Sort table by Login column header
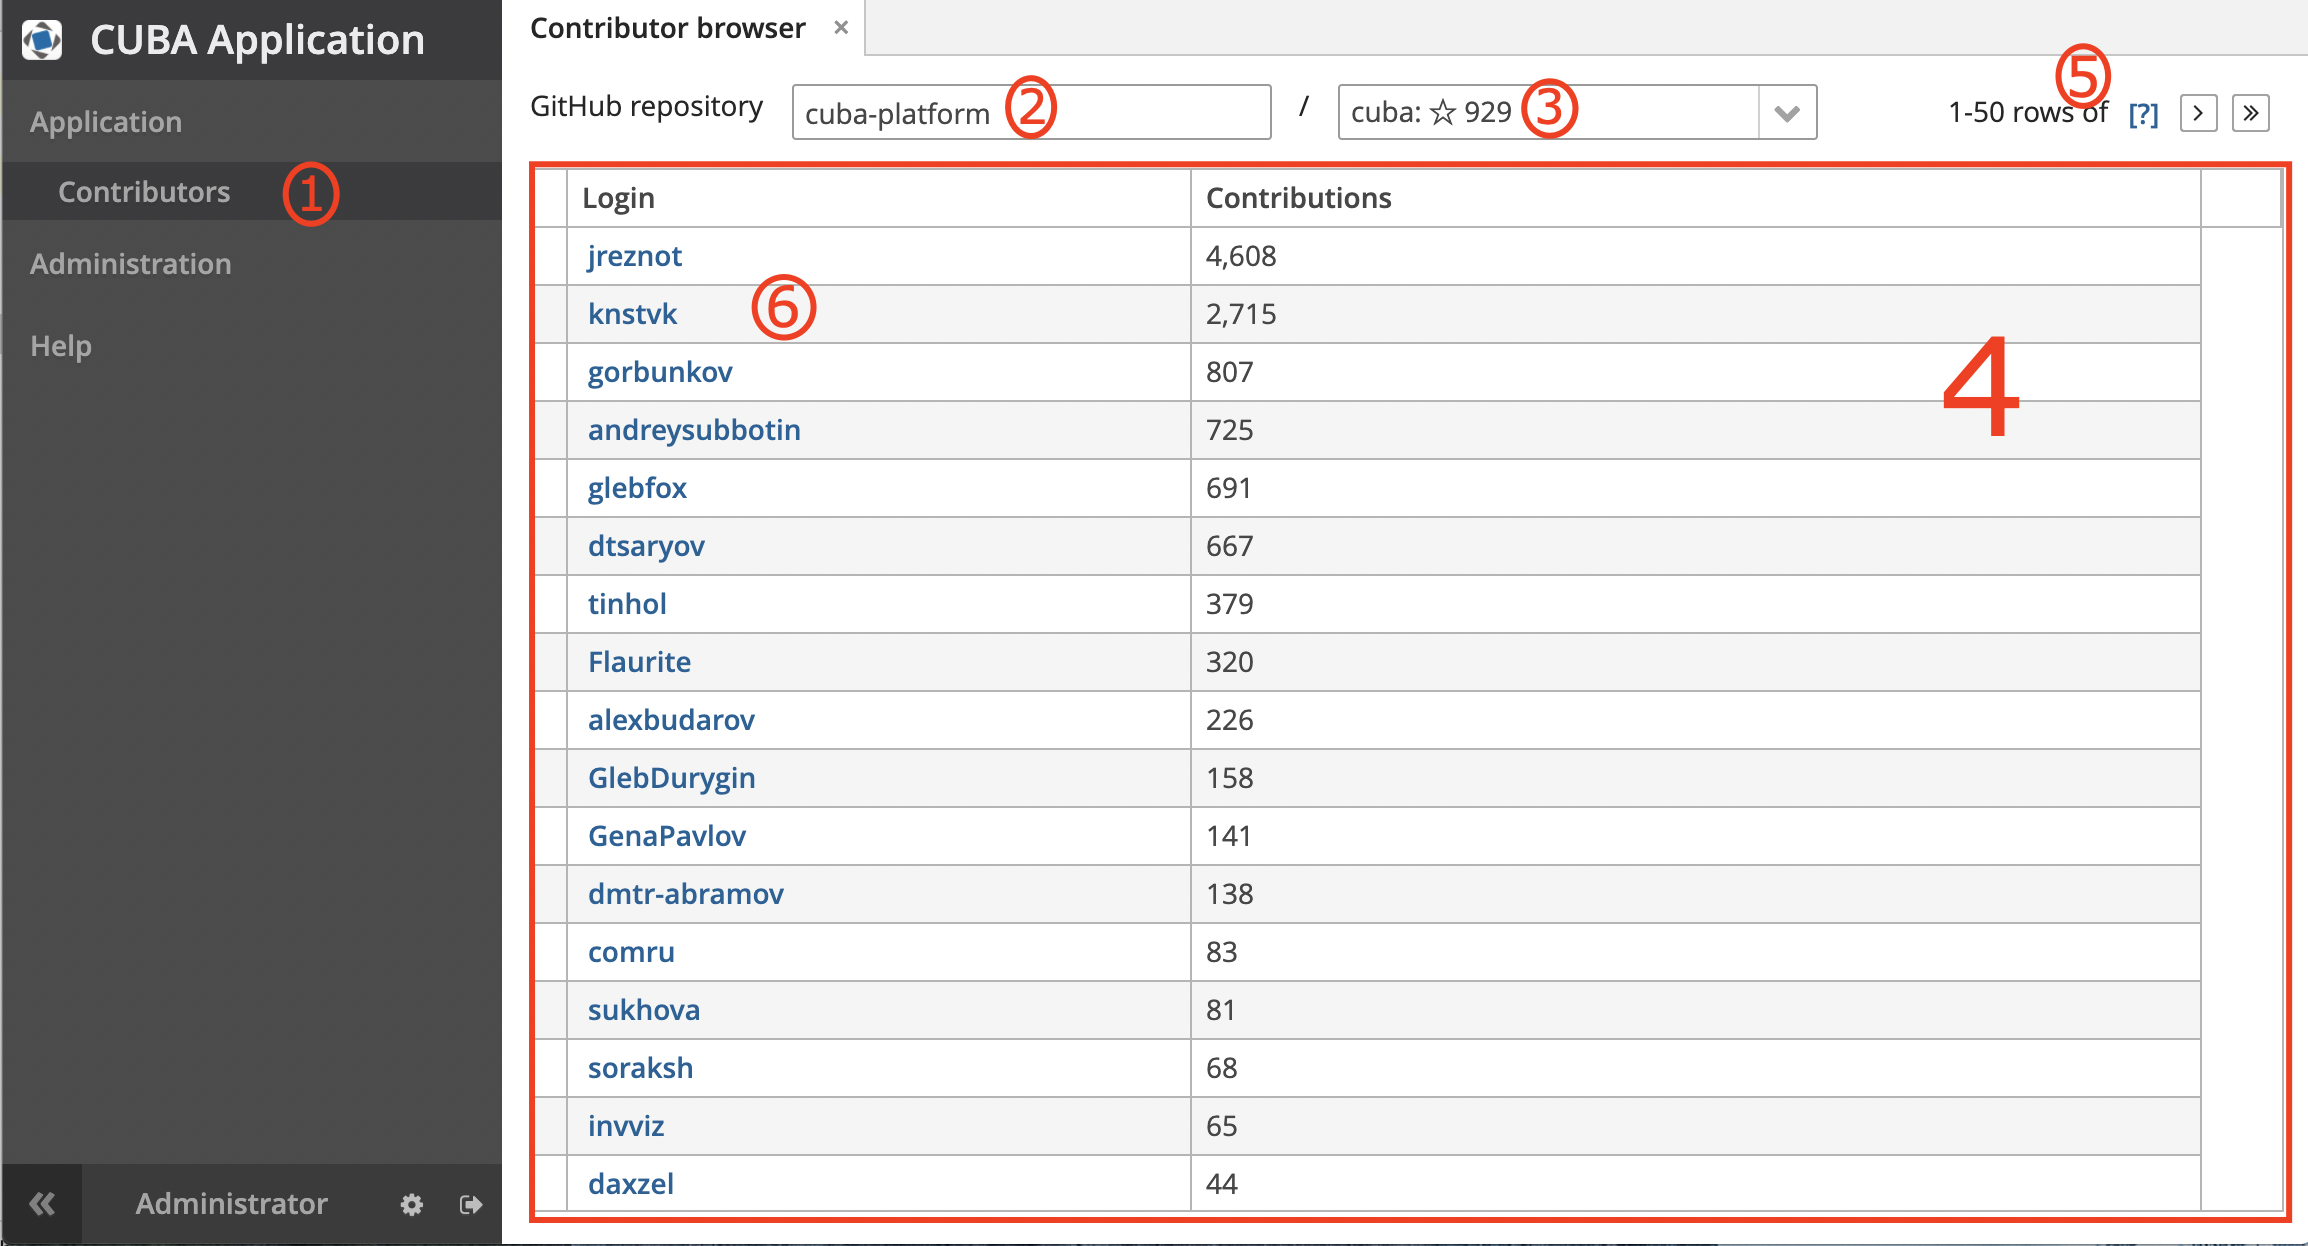 [618, 198]
